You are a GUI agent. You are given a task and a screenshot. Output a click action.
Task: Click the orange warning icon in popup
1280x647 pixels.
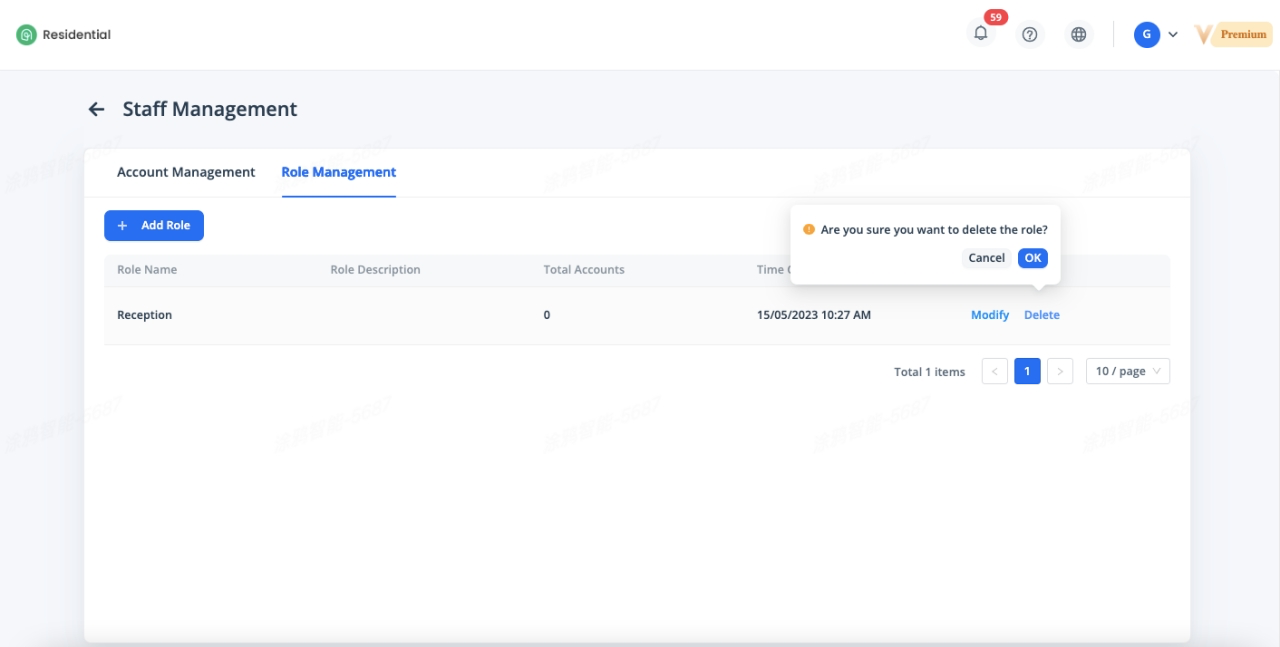coord(809,229)
